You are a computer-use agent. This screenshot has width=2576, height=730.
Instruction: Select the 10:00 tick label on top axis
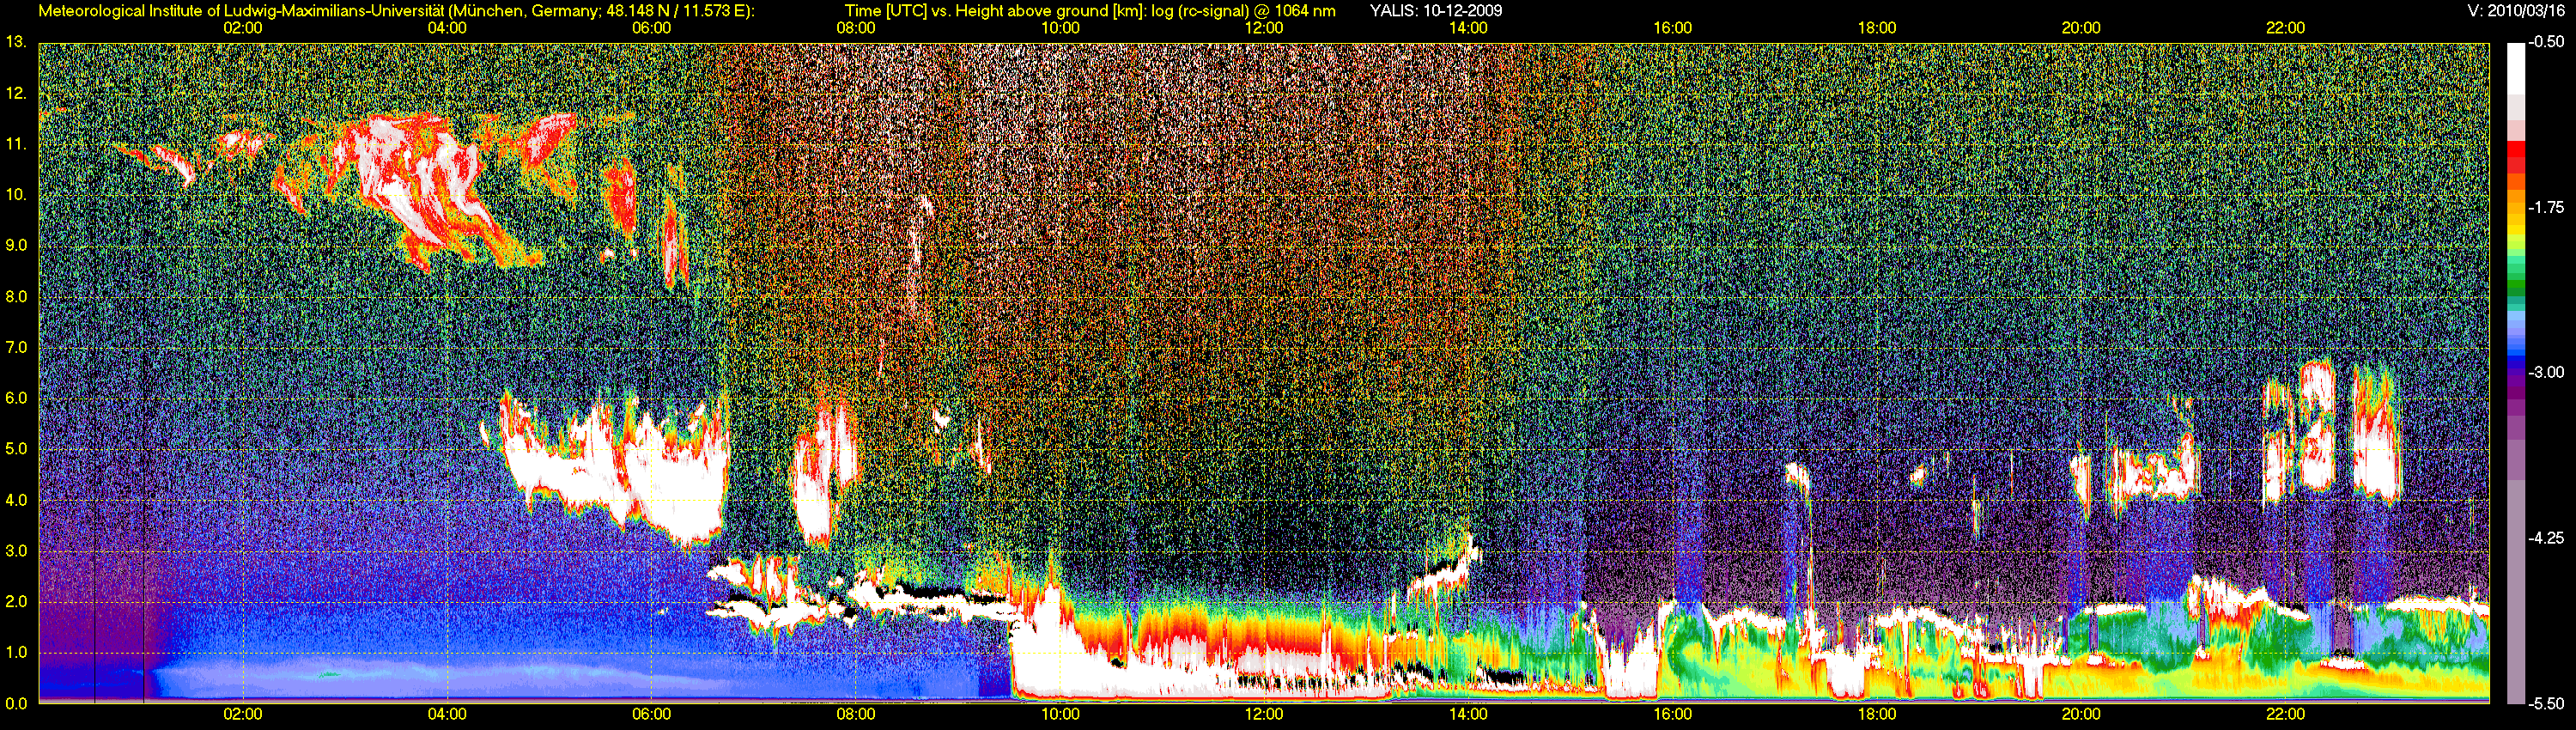point(1060,28)
